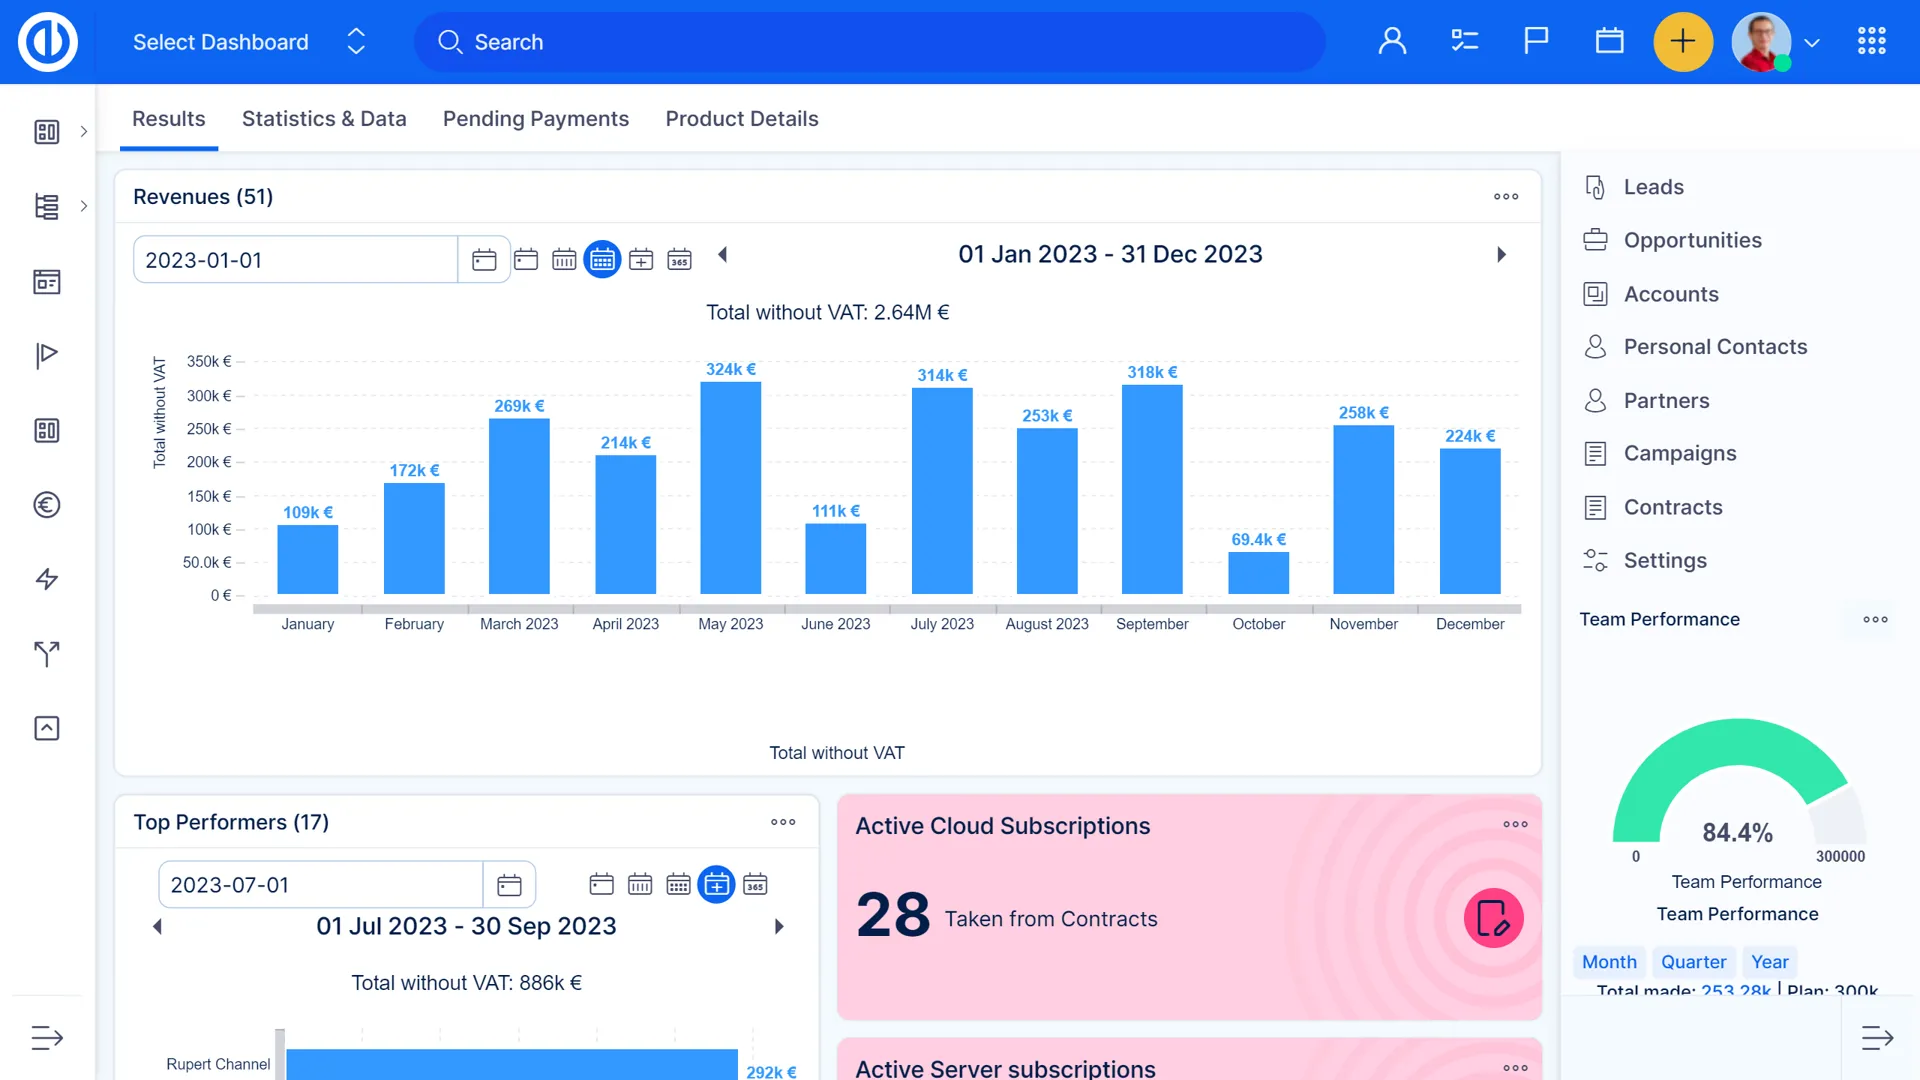Select the 365 yearly range icon in Revenues

click(679, 260)
